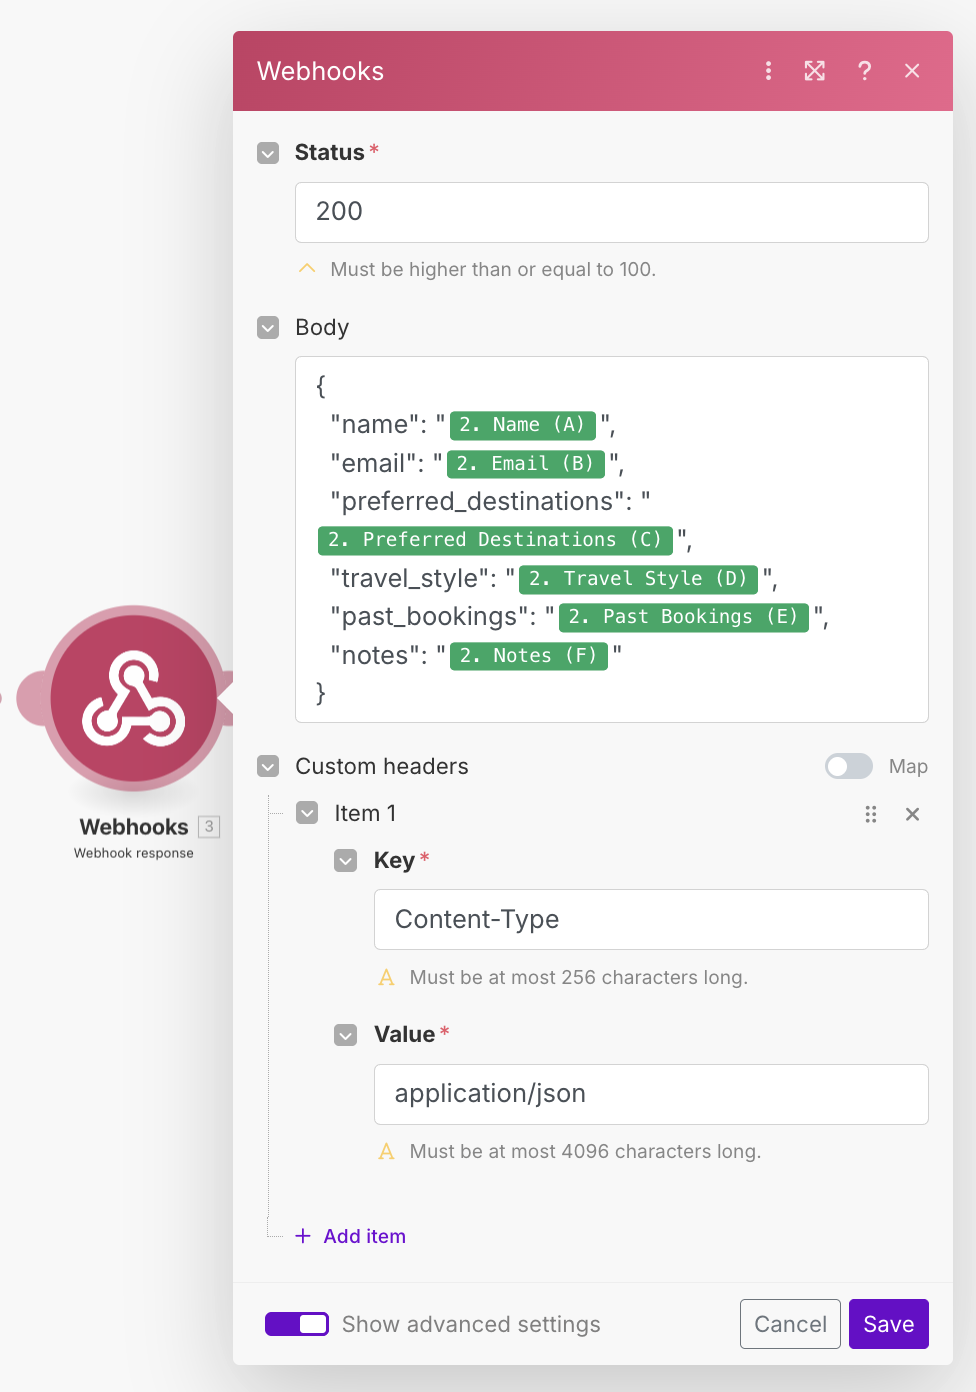Screen dimensions: 976x1392
Task: Select the '2. Preferred Destinations (C)' token
Action: tap(494, 540)
